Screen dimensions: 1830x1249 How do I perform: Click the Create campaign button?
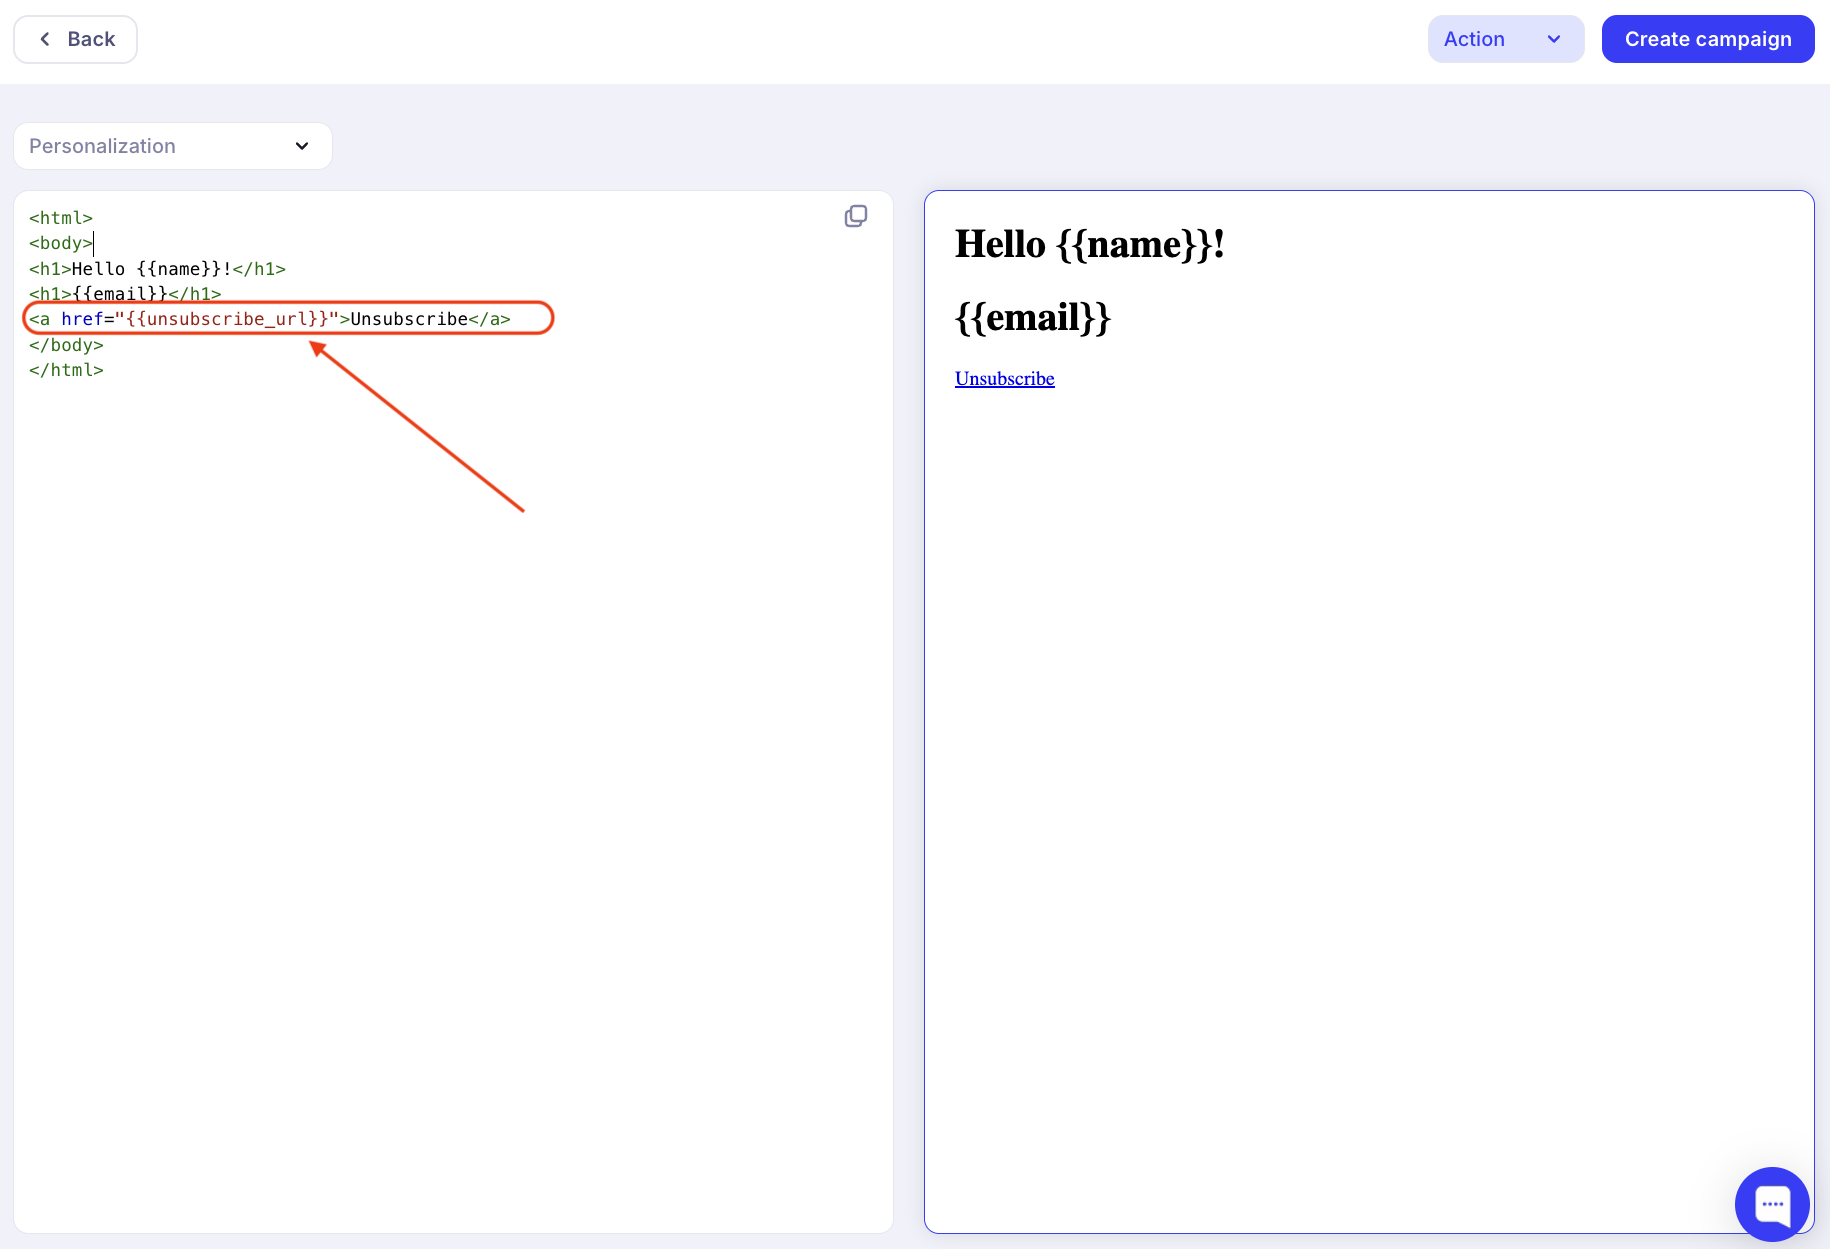1707,39
